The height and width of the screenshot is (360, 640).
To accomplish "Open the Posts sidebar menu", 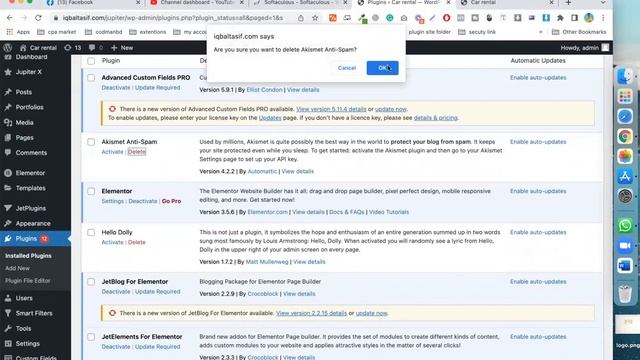I will click(24, 92).
